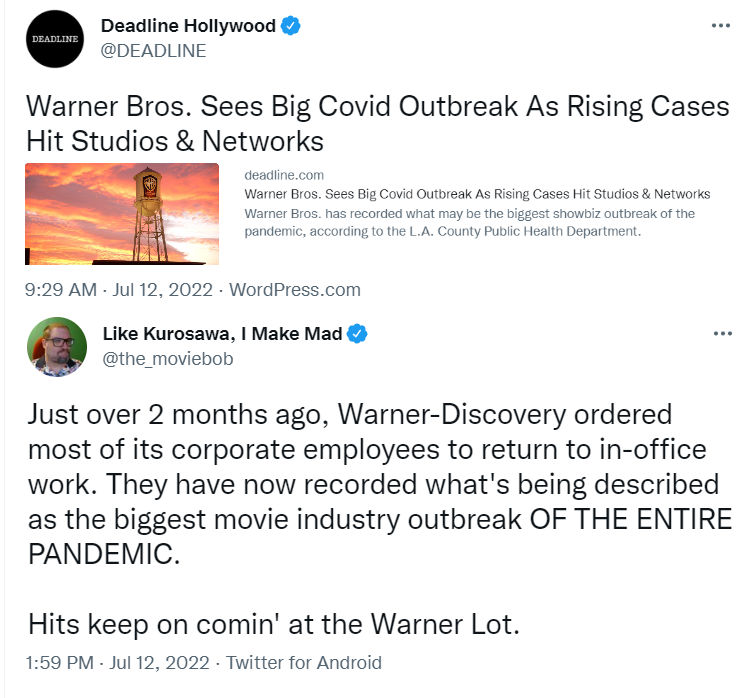Open the @the_moviebob handle
This screenshot has width=749, height=698.
pyautogui.click(x=168, y=359)
